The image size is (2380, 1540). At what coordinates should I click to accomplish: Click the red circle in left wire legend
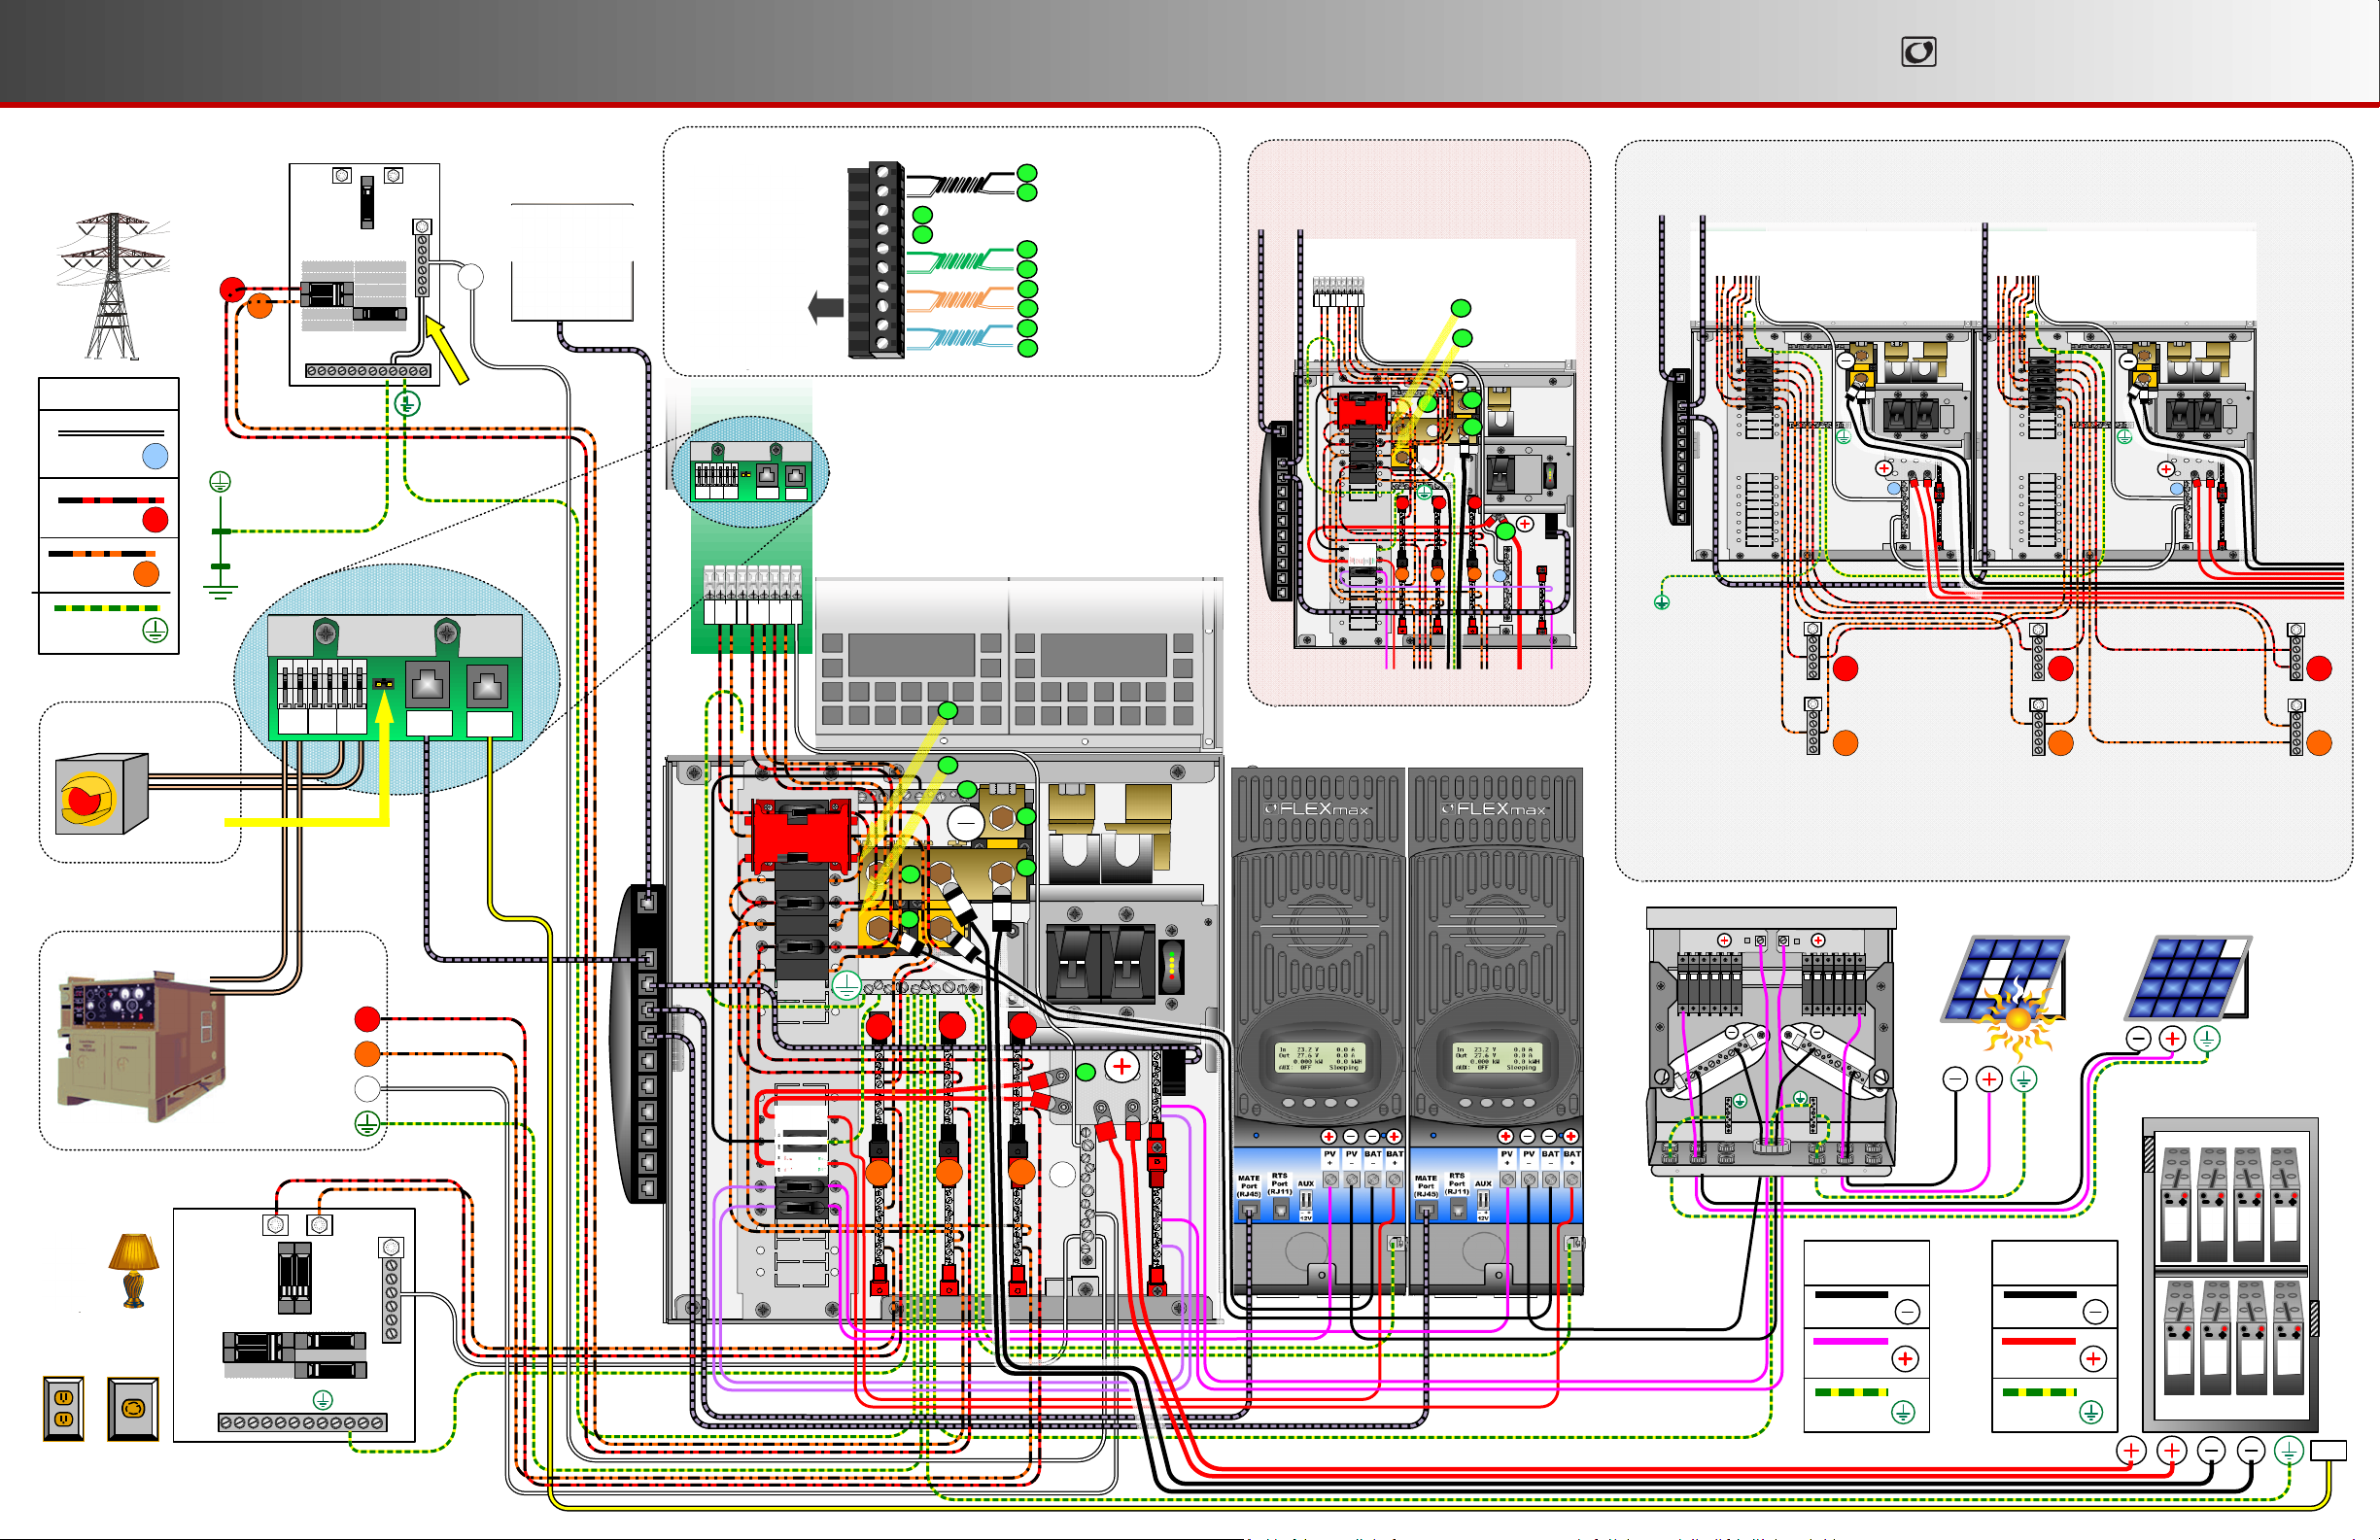click(x=155, y=520)
